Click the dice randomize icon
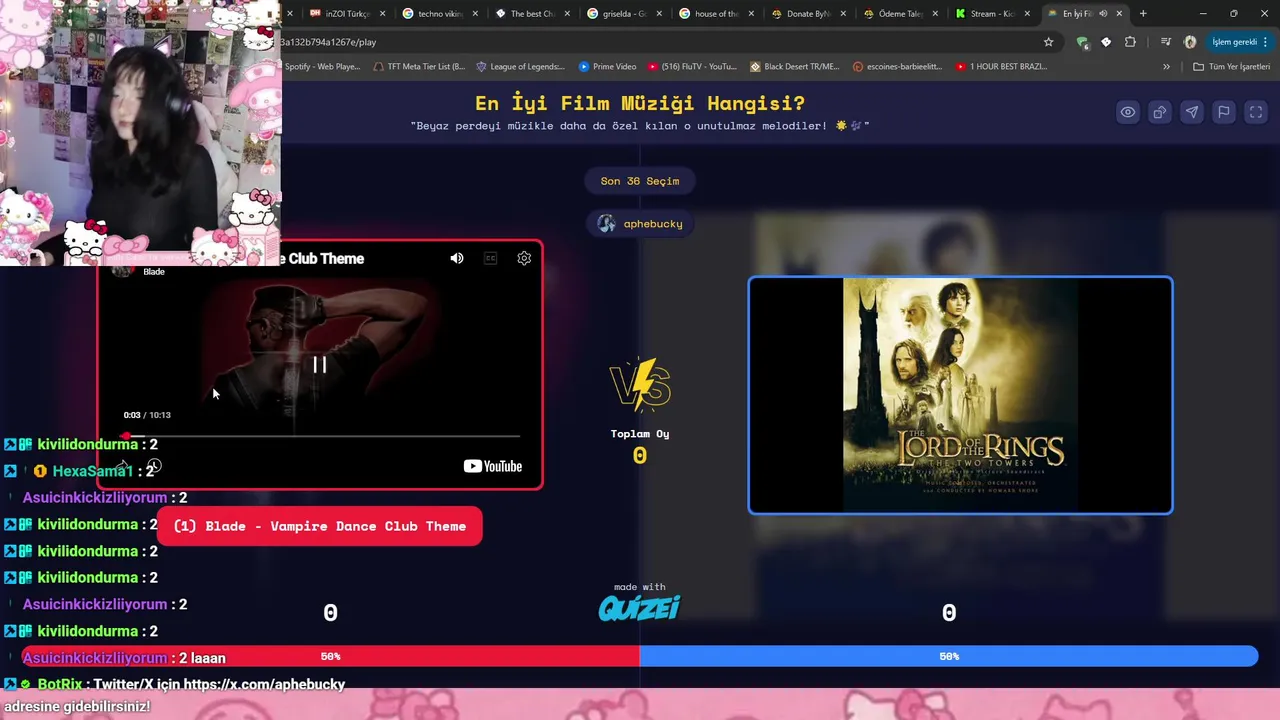The width and height of the screenshot is (1280, 720). 1159,112
